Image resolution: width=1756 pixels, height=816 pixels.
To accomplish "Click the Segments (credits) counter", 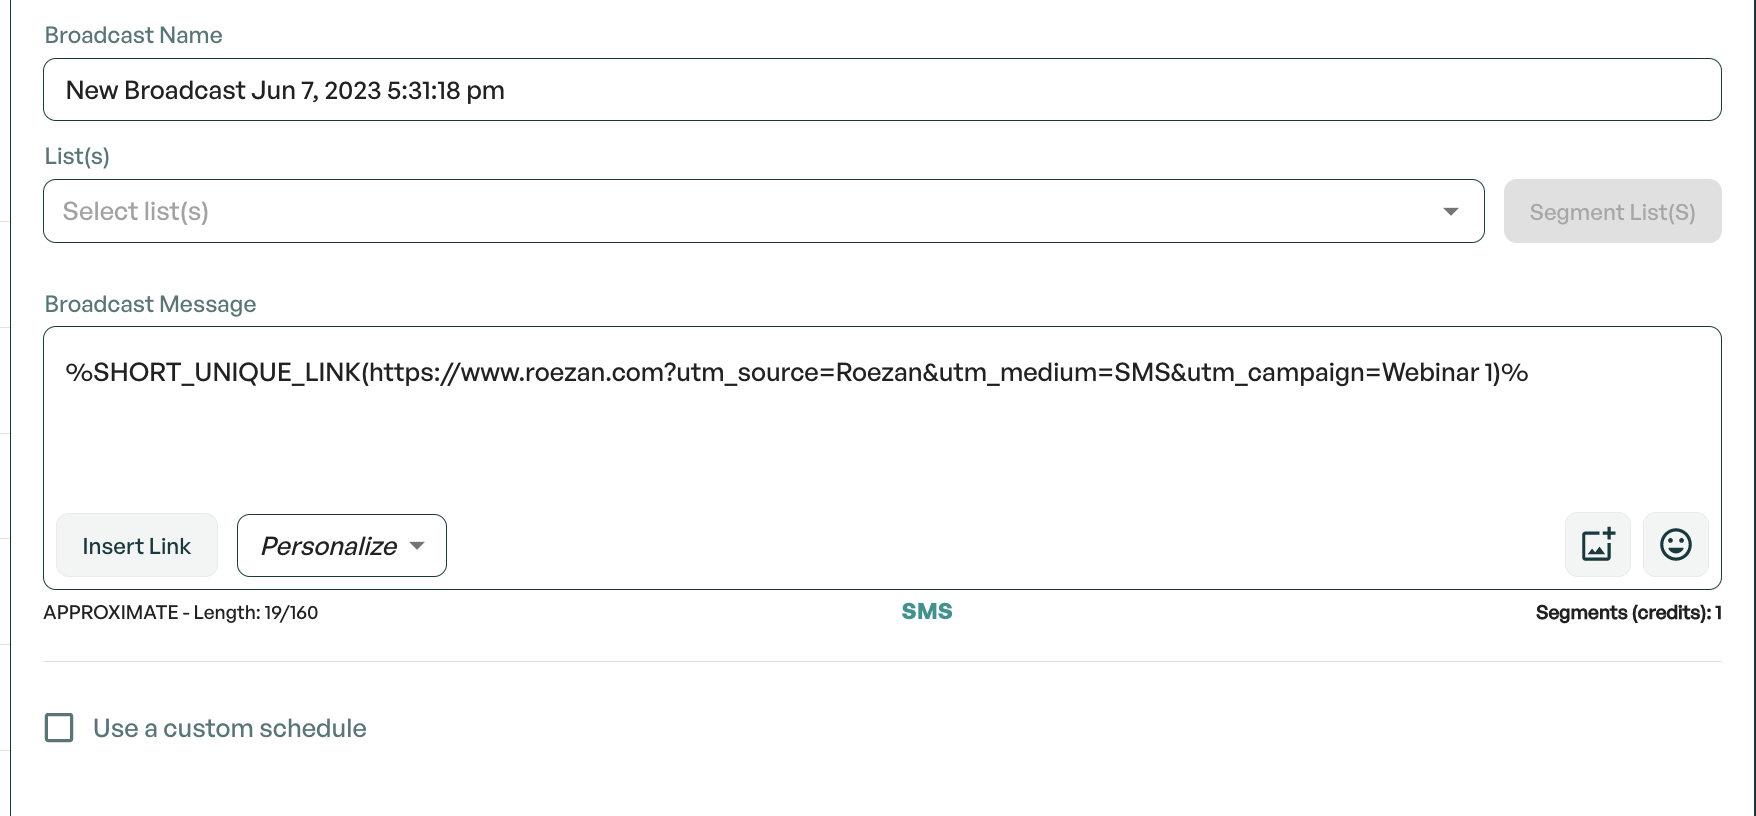I will click(x=1628, y=613).
